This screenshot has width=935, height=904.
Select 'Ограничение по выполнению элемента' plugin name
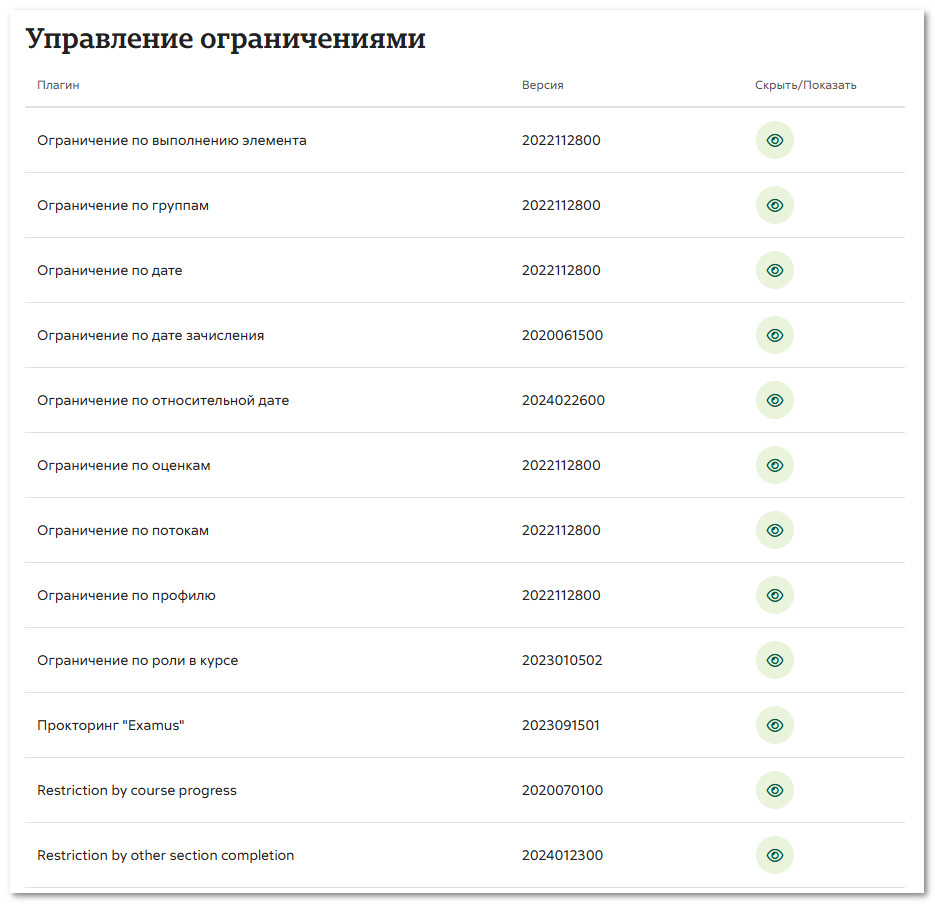(x=172, y=140)
